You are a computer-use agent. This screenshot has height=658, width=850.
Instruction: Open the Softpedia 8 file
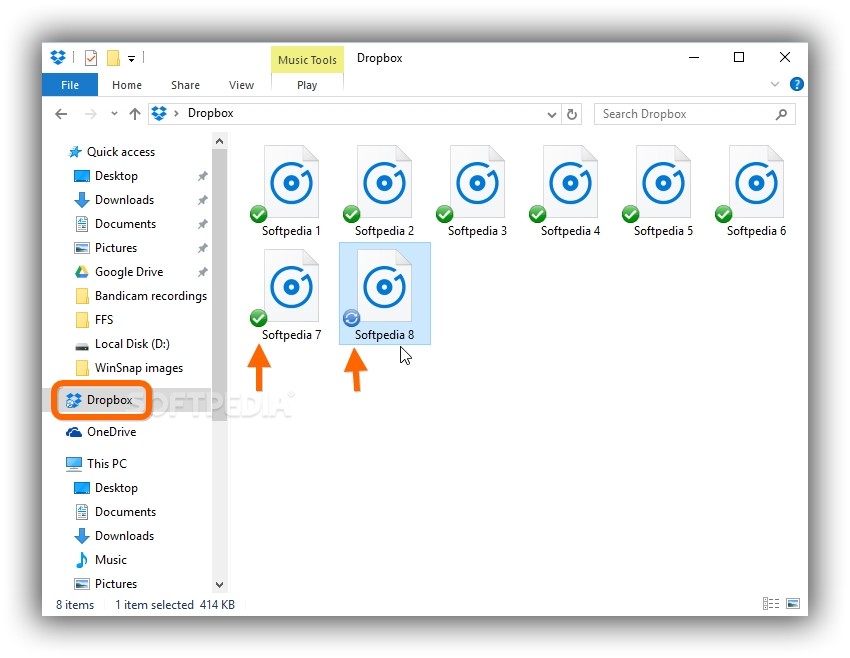pyautogui.click(x=384, y=285)
